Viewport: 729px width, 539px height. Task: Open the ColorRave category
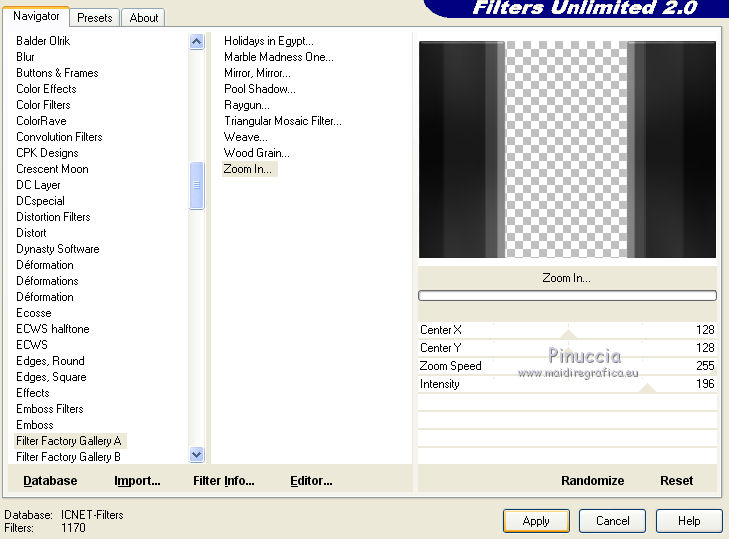[41, 121]
